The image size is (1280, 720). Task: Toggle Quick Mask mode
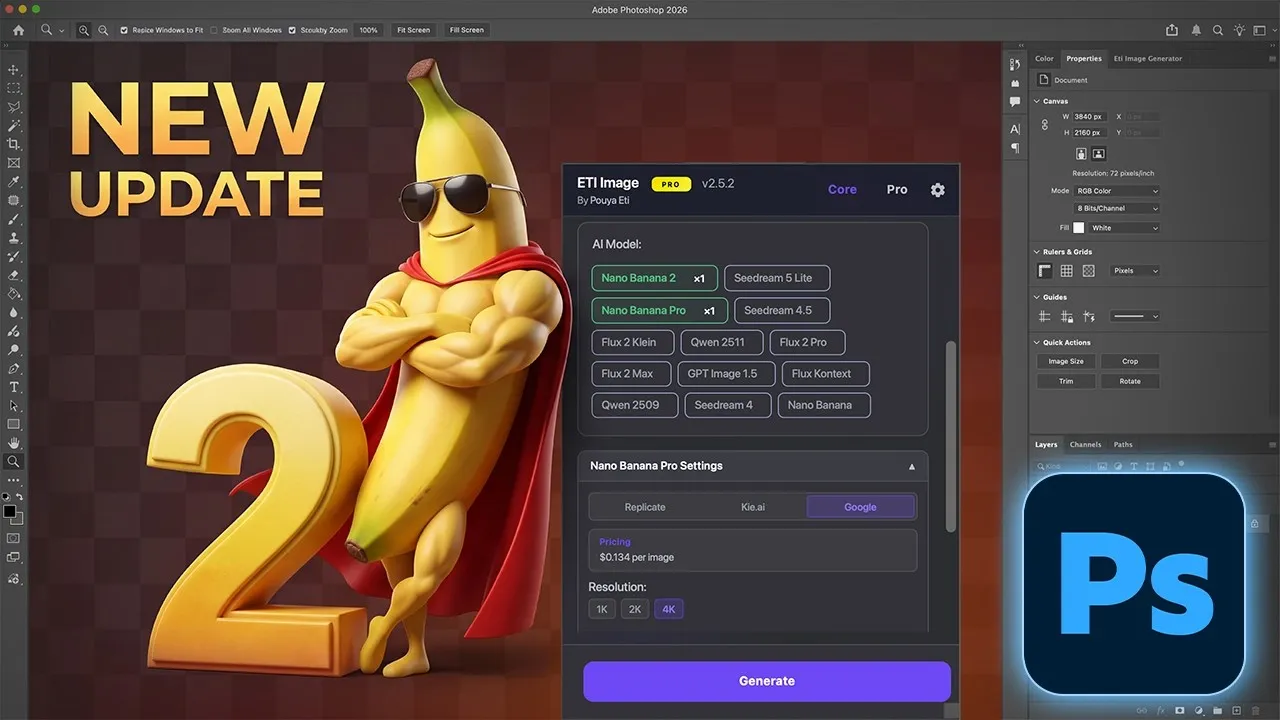point(14,538)
